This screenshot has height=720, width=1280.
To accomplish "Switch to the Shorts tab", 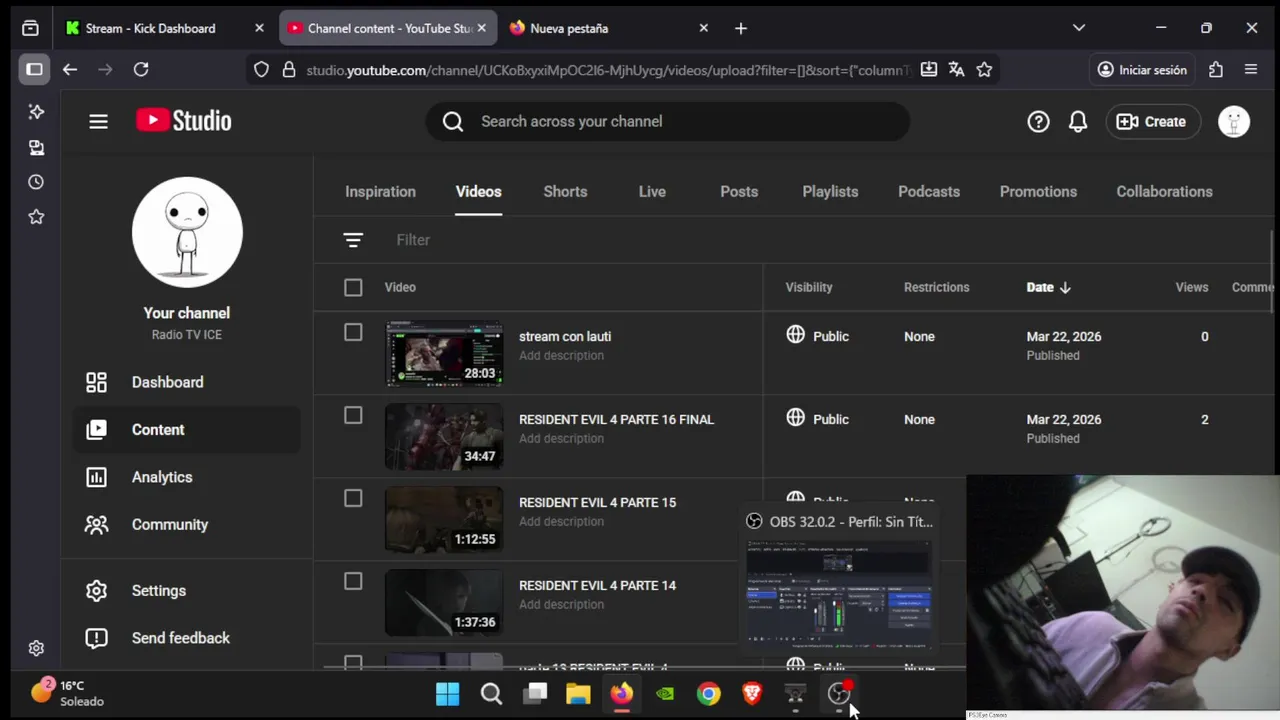I will pos(565,192).
